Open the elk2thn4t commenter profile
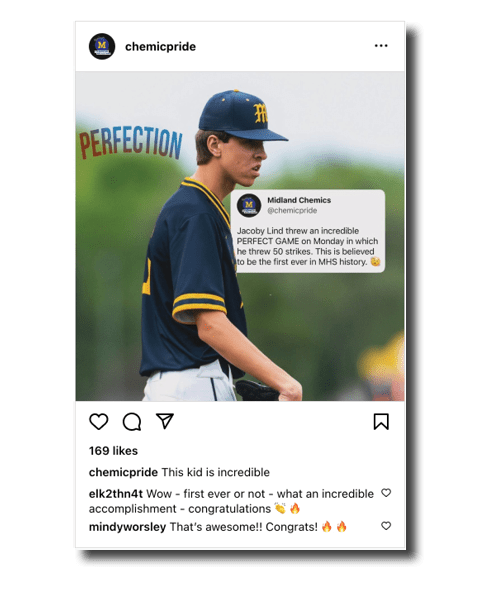Screen dimensions: 498x589 [116, 494]
